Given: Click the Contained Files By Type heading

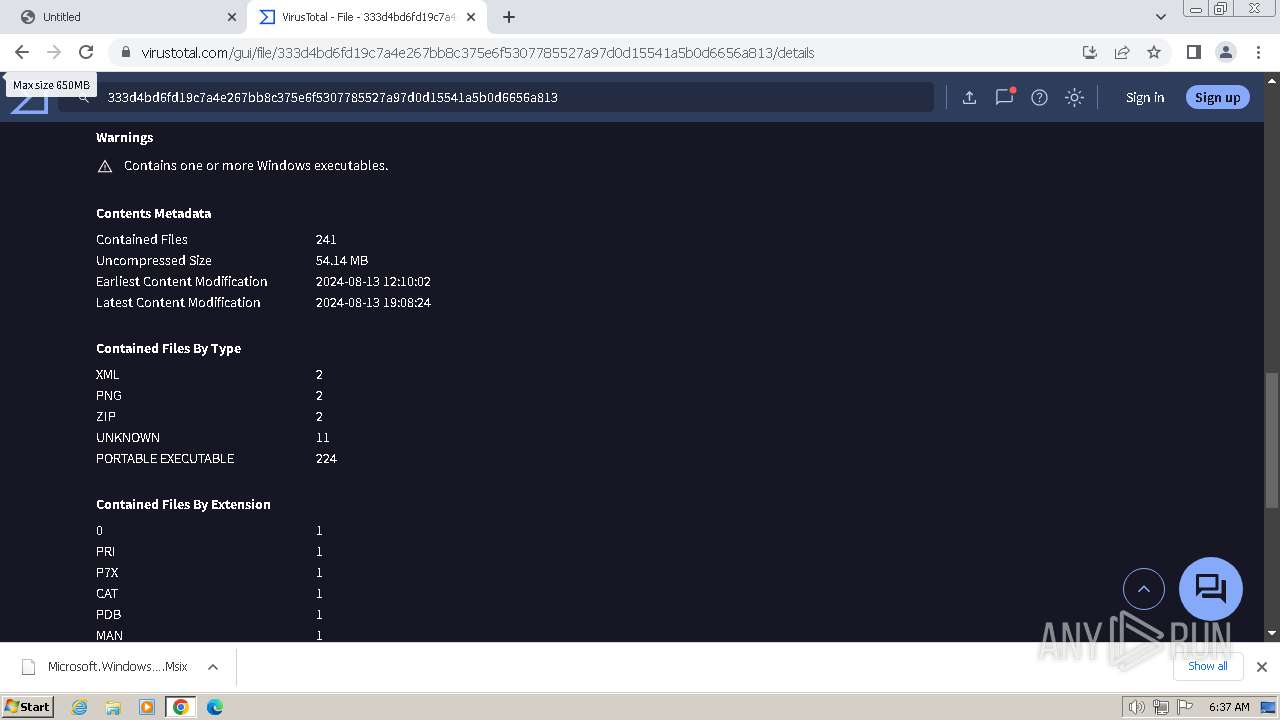Looking at the screenshot, I should pos(168,348).
